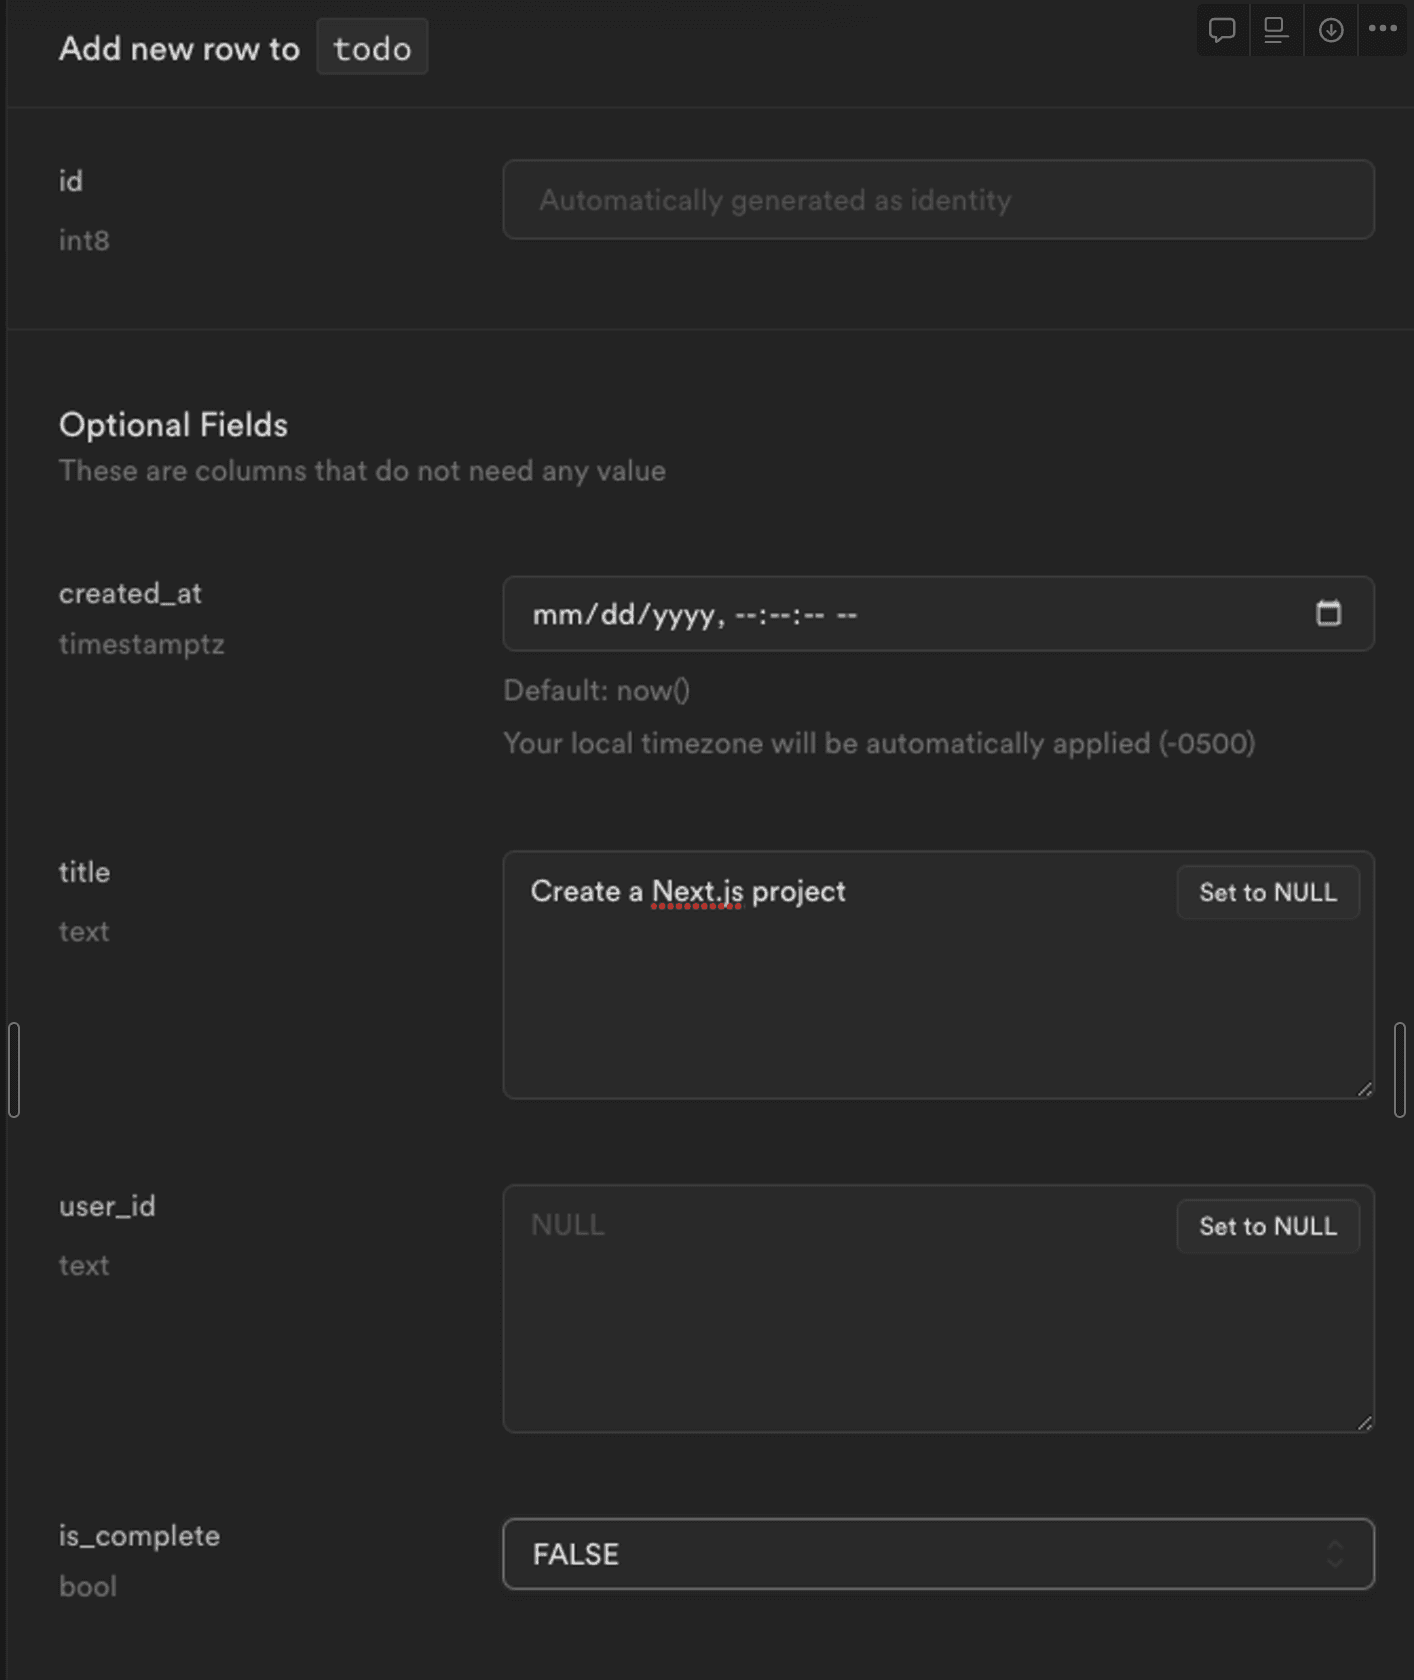Click the todo table name badge
The width and height of the screenshot is (1414, 1680).
click(x=372, y=48)
